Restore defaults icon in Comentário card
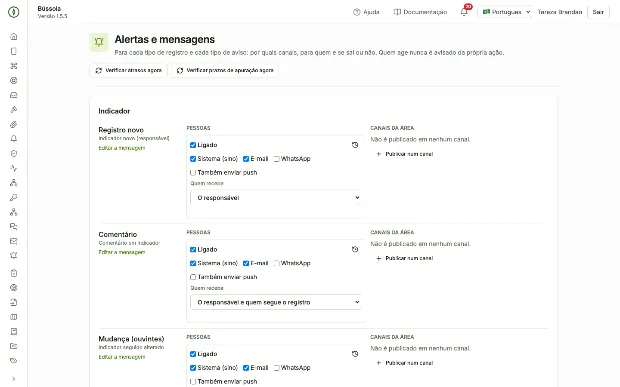The image size is (620, 387). 355,249
